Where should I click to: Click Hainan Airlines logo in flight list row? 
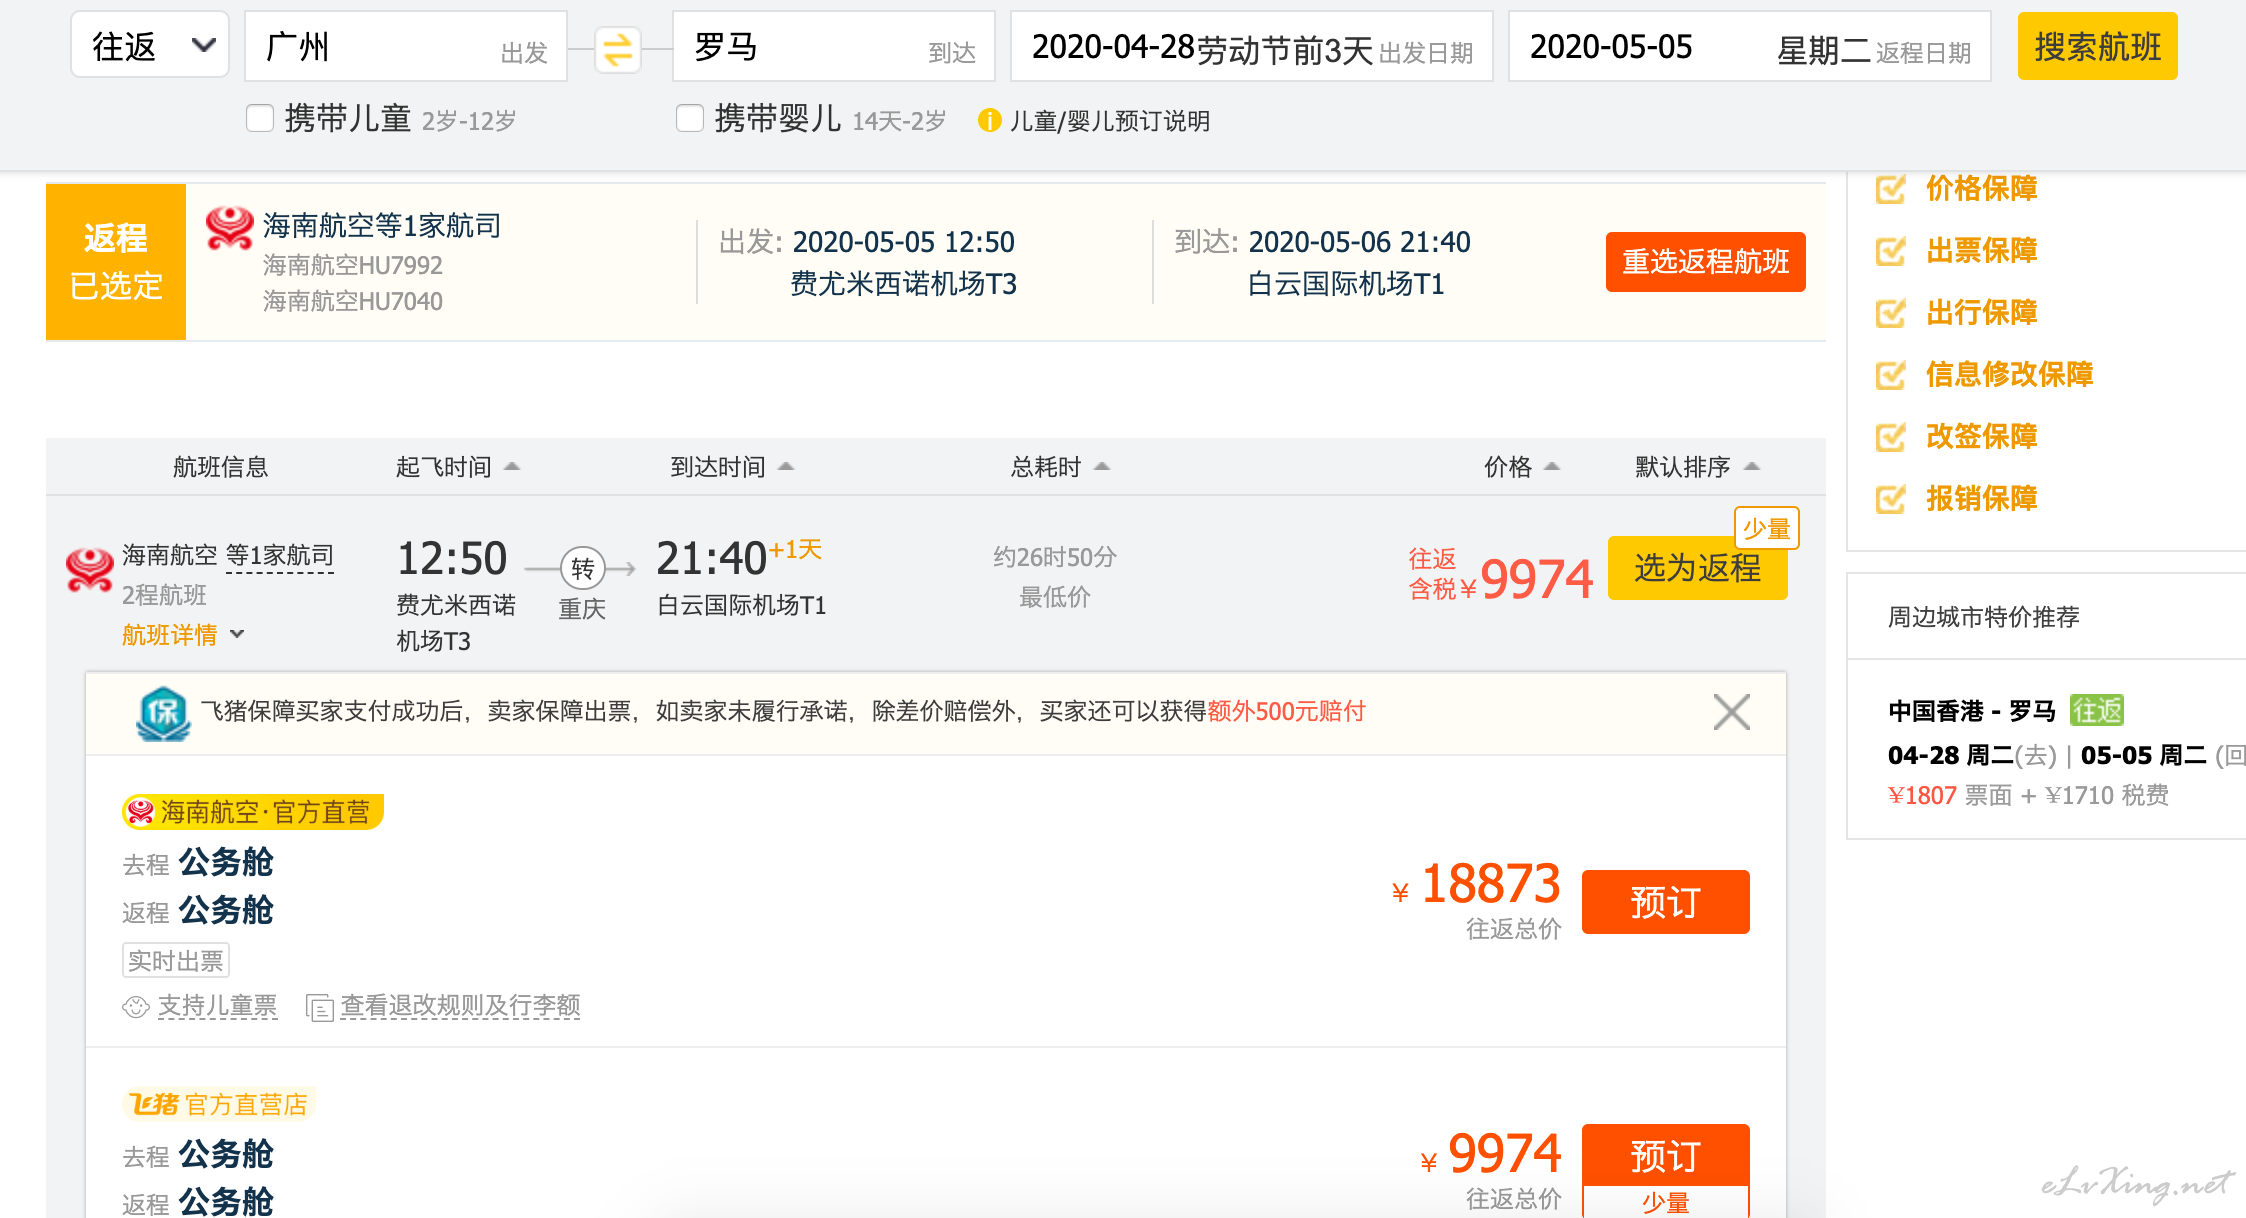[x=90, y=570]
